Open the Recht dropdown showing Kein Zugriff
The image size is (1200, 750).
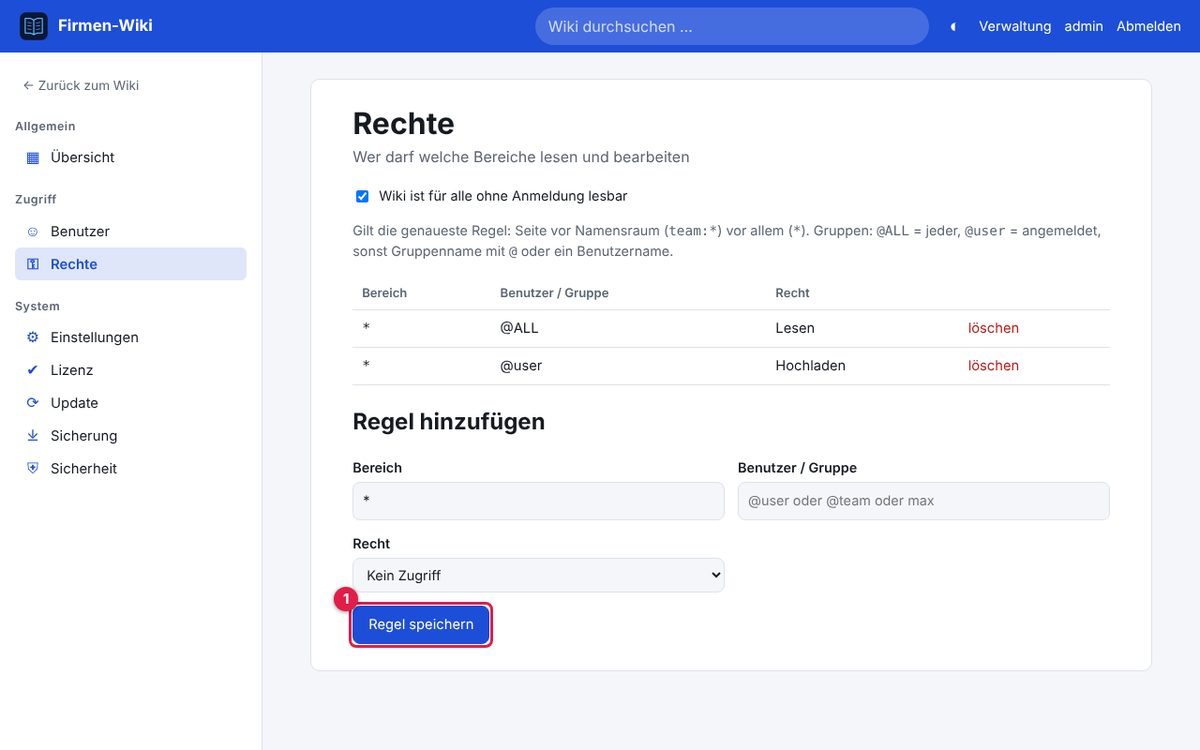(538, 576)
